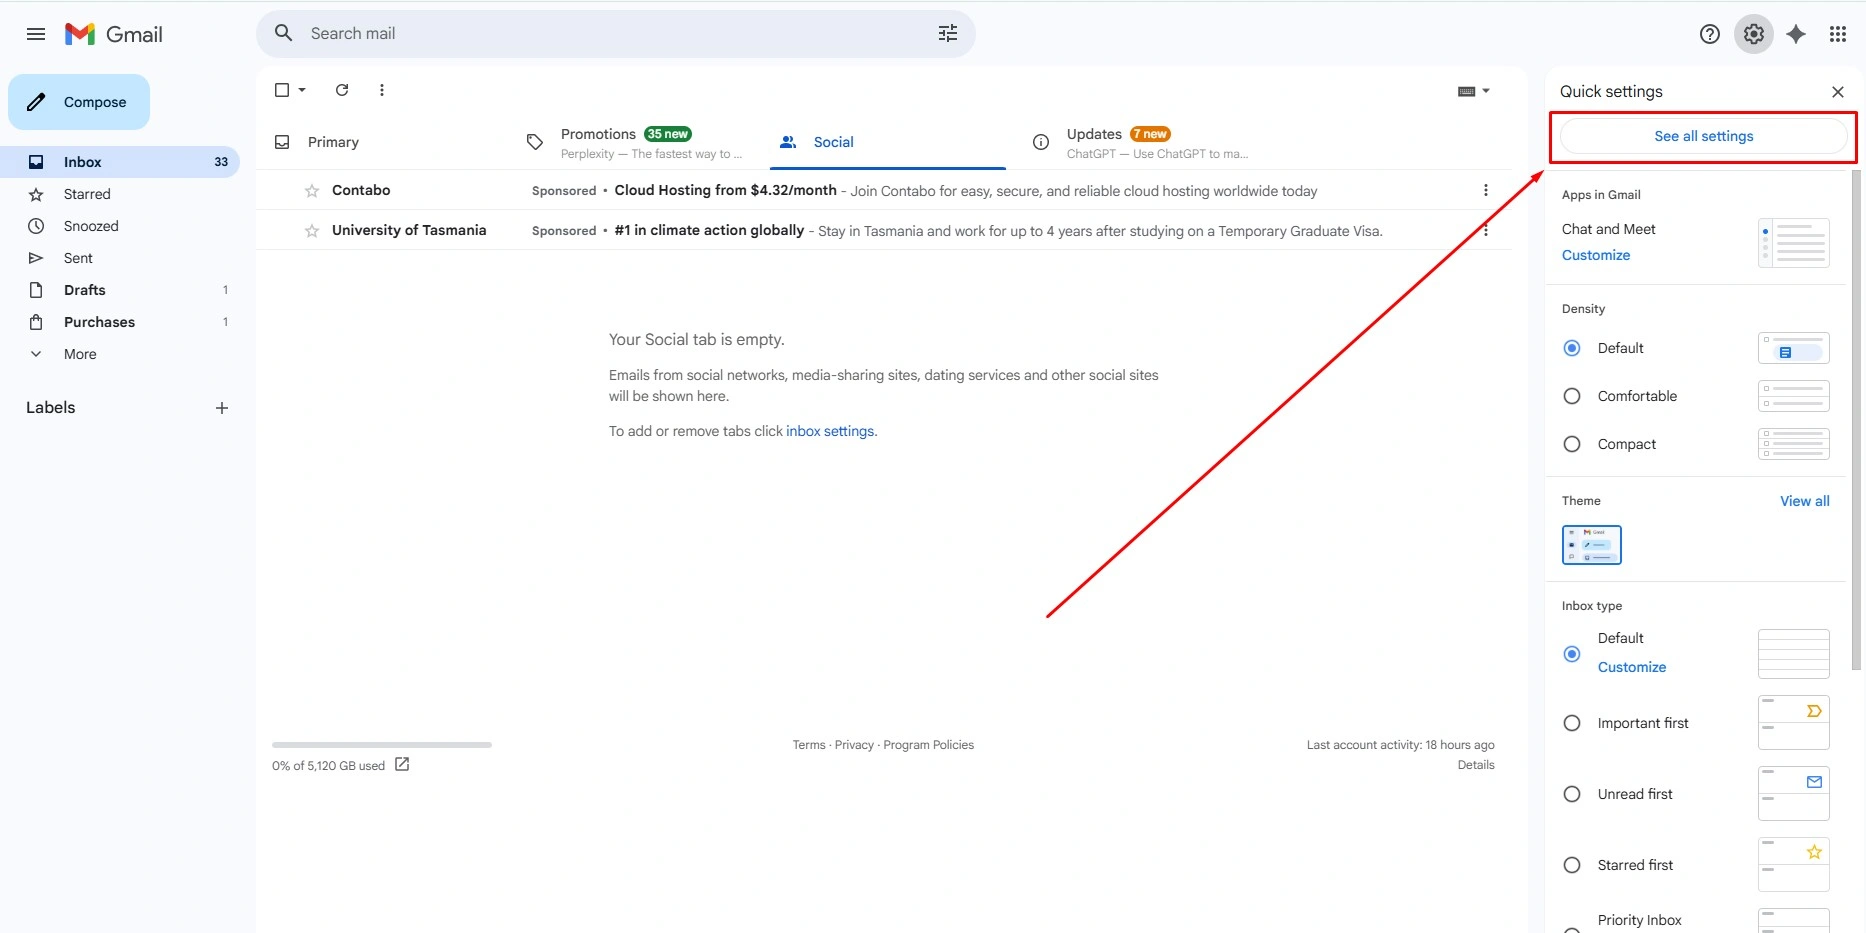Click the Starred sidebar star icon
This screenshot has width=1866, height=933.
tap(36, 194)
